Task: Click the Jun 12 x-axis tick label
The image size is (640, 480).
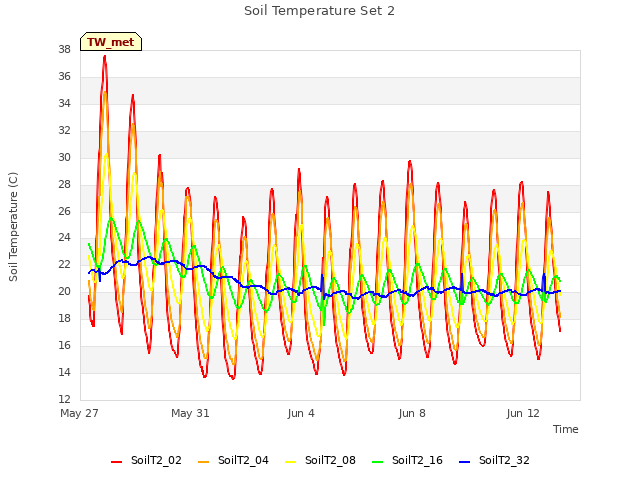Action: pyautogui.click(x=523, y=413)
